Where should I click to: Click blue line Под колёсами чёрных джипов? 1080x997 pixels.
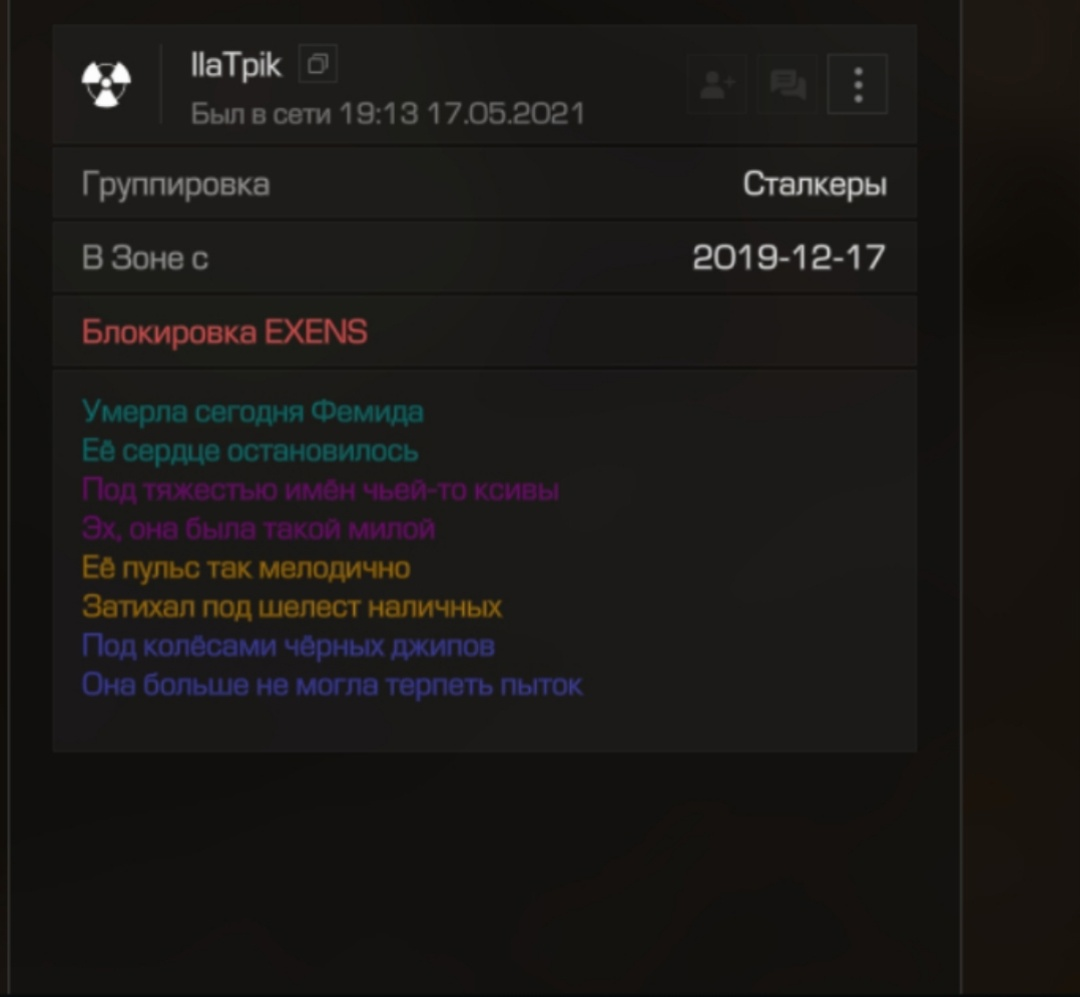click(x=288, y=646)
